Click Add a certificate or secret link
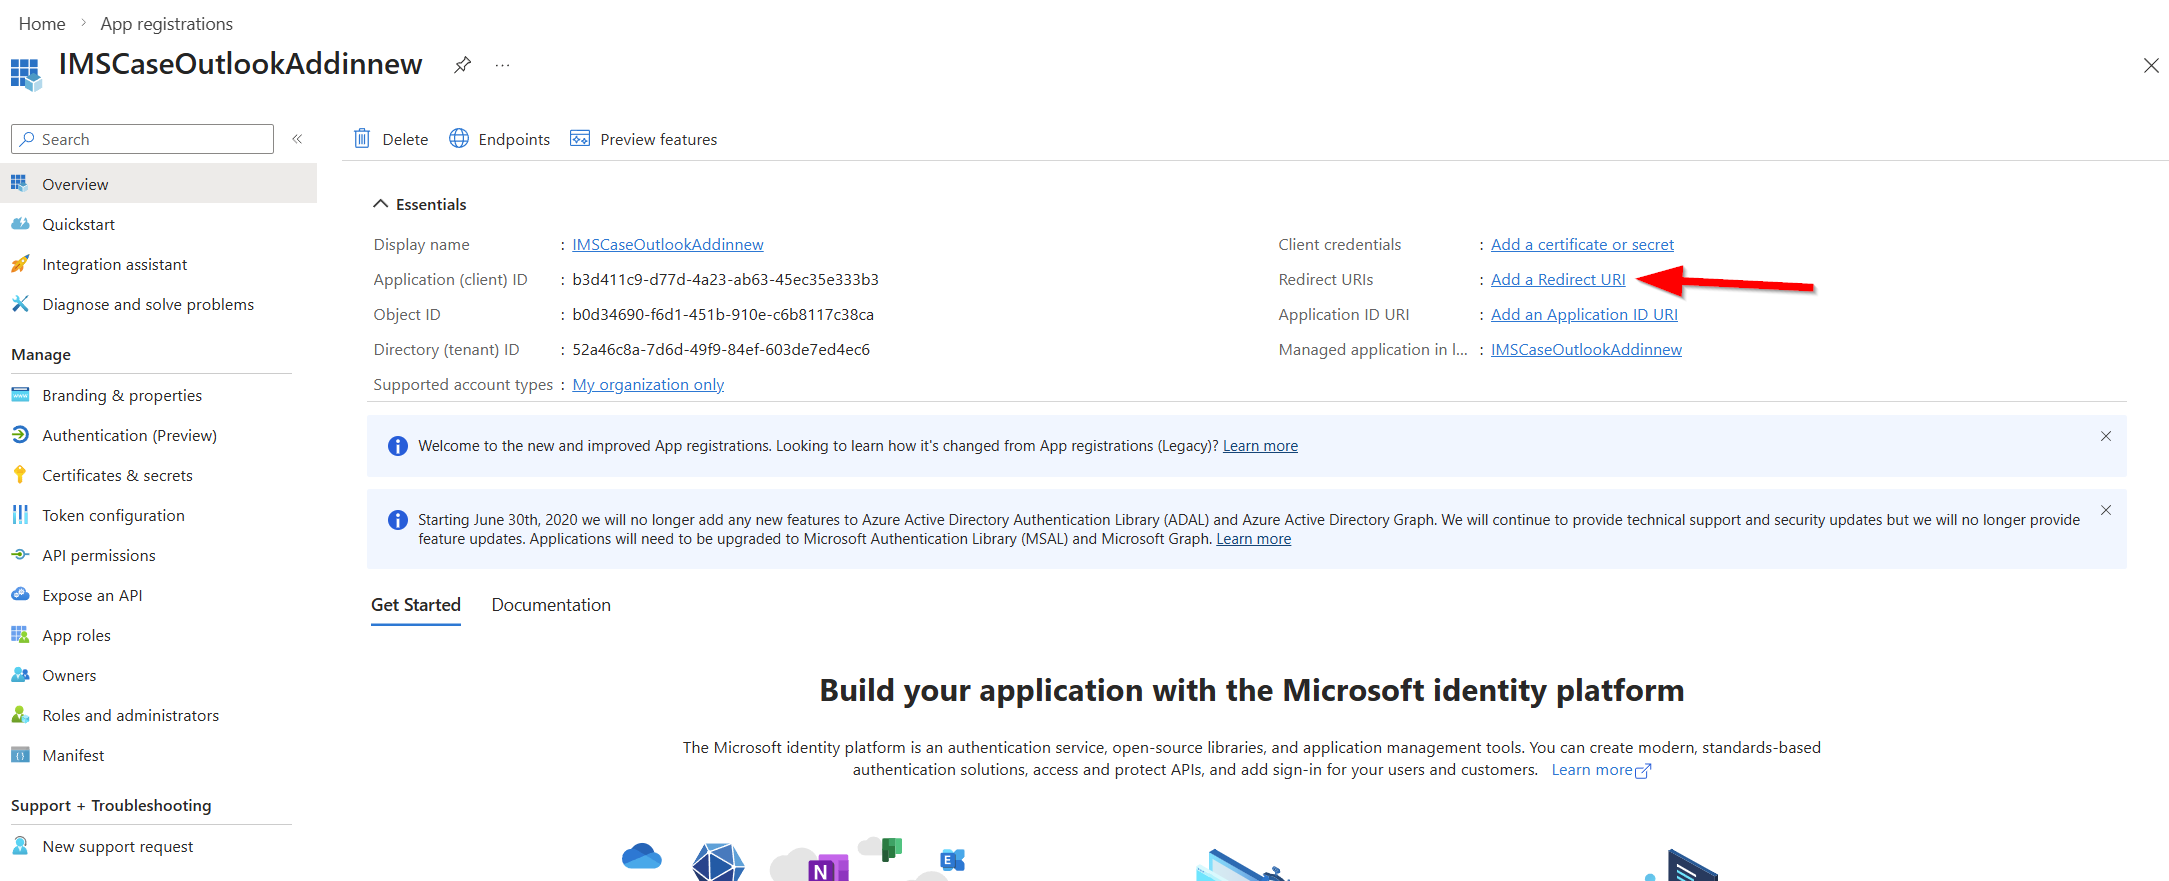 pyautogui.click(x=1582, y=244)
